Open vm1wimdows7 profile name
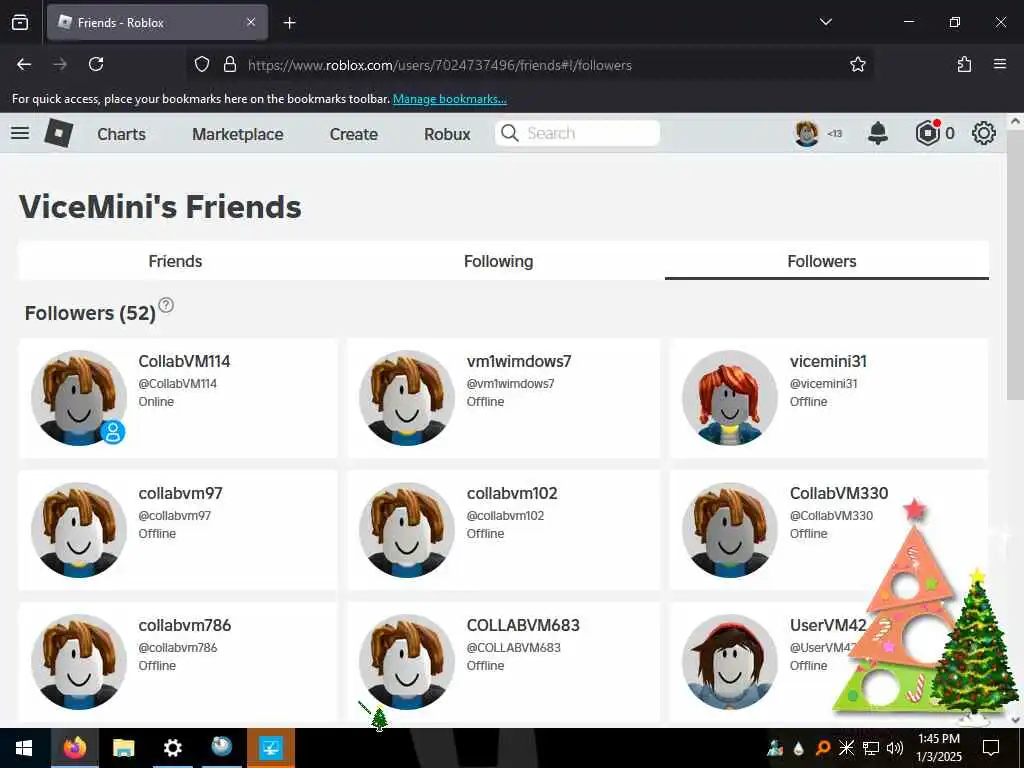Viewport: 1024px width, 768px height. click(519, 361)
